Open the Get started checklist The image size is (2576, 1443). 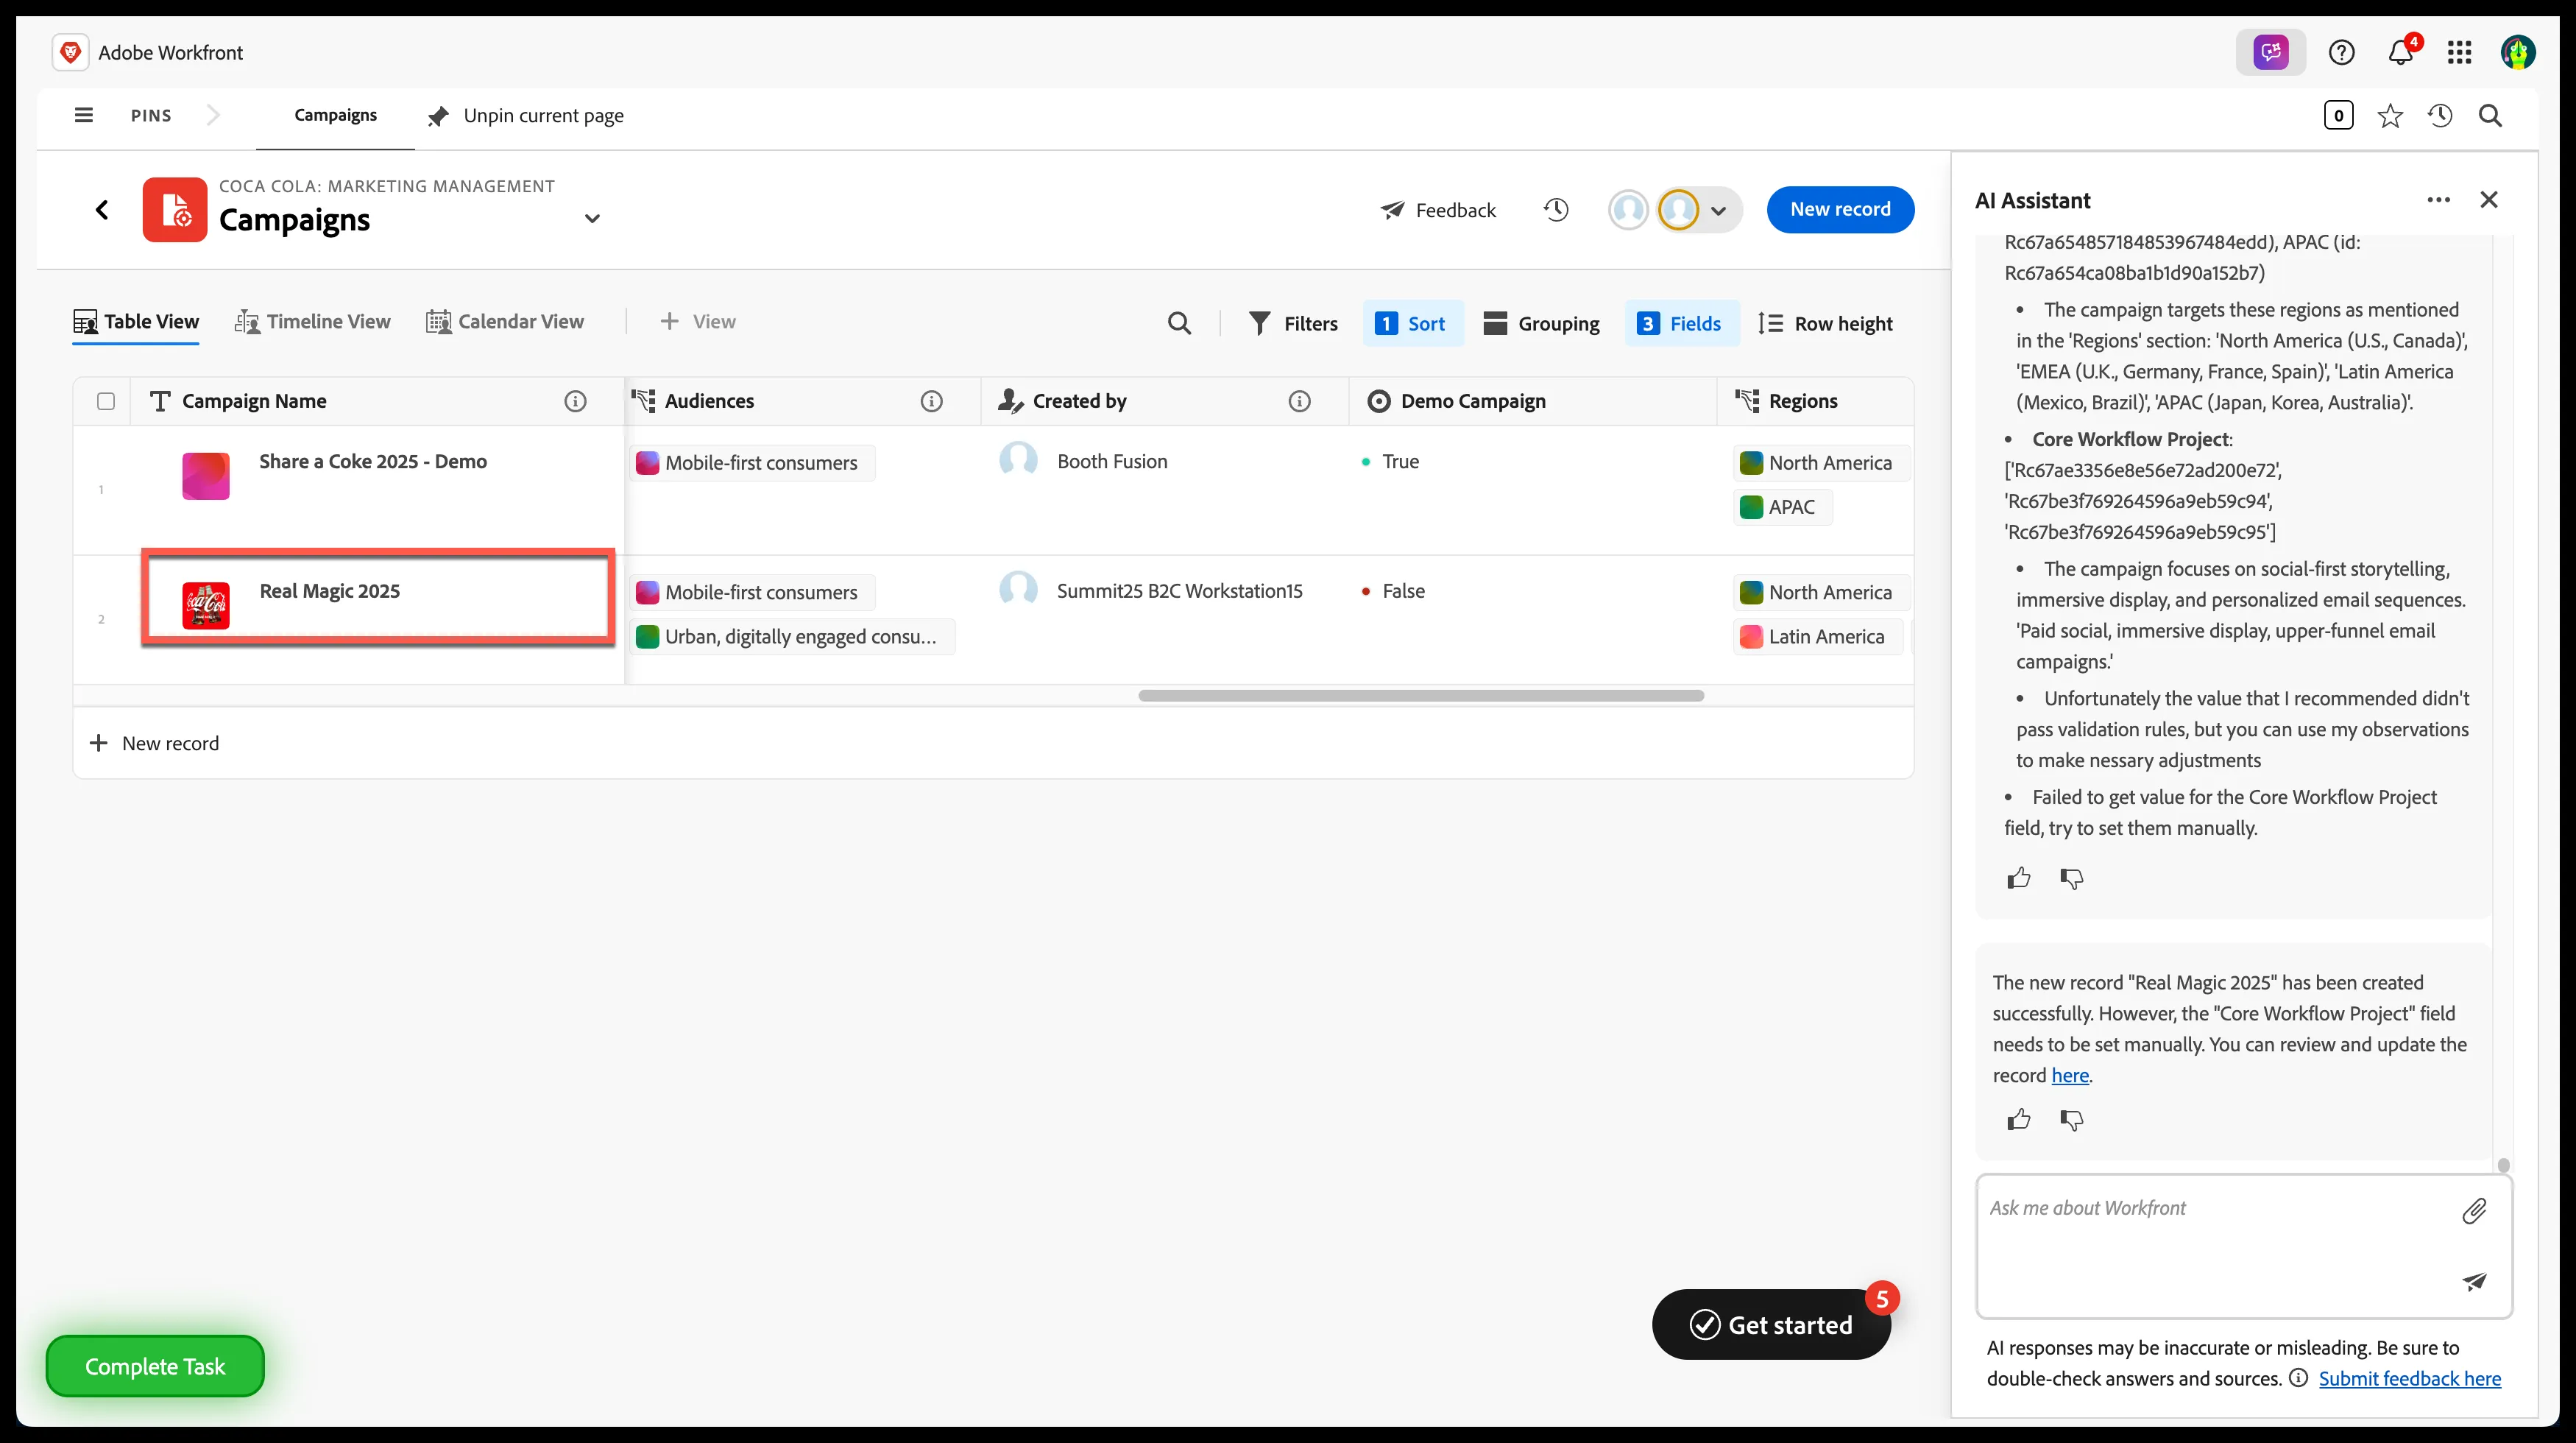tap(1771, 1324)
